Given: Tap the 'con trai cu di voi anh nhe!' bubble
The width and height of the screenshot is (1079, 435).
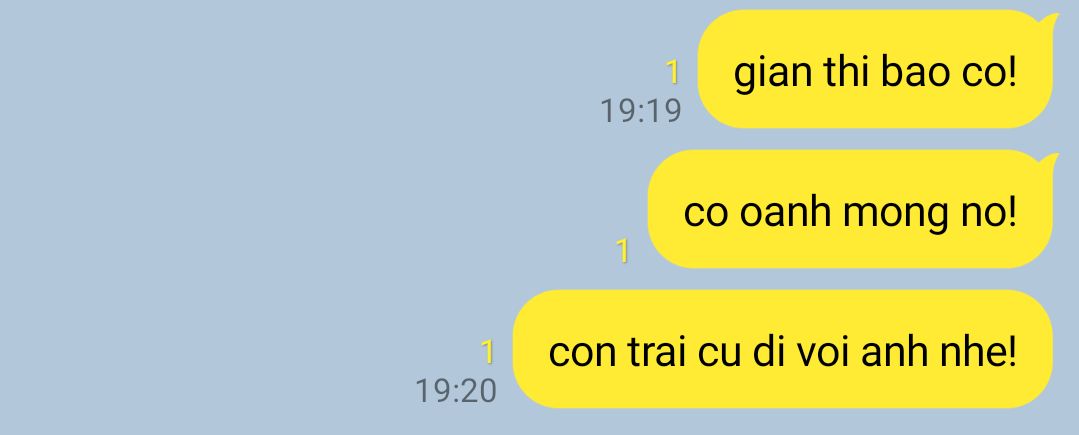Looking at the screenshot, I should [783, 349].
